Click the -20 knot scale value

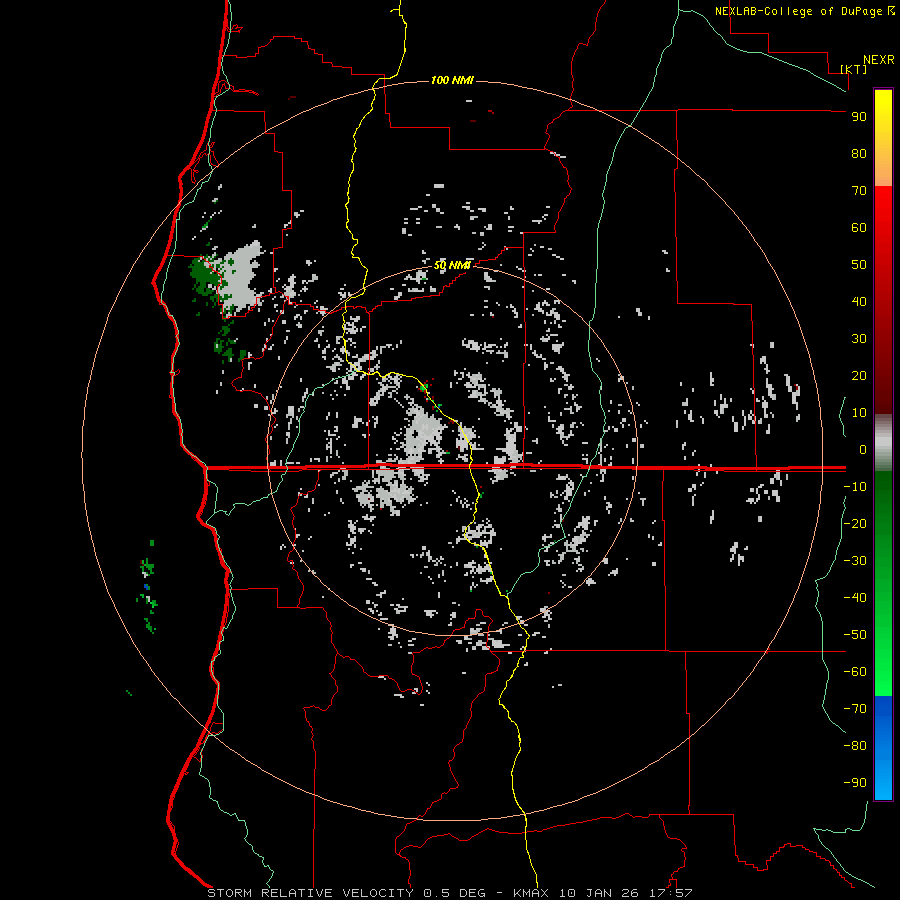855,523
